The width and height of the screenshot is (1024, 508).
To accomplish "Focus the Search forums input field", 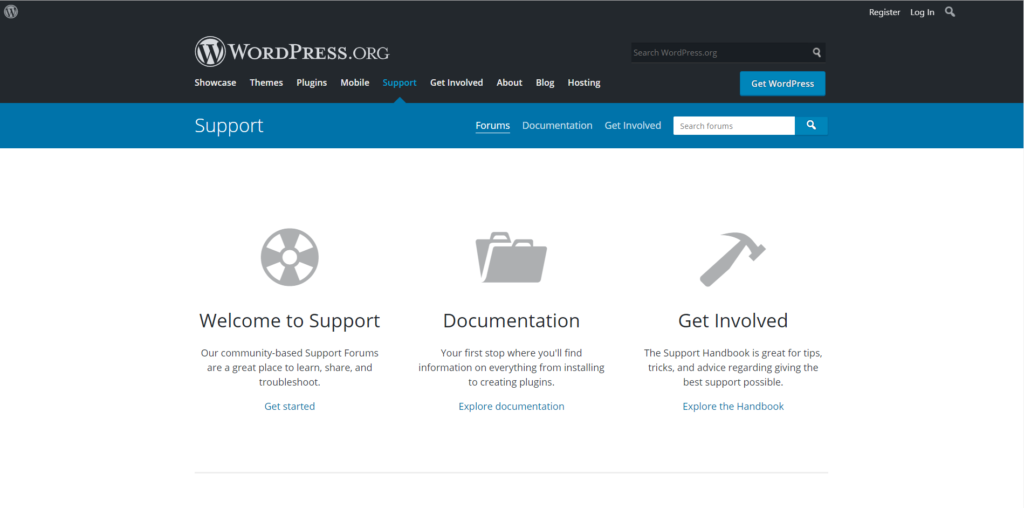I will pyautogui.click(x=734, y=125).
